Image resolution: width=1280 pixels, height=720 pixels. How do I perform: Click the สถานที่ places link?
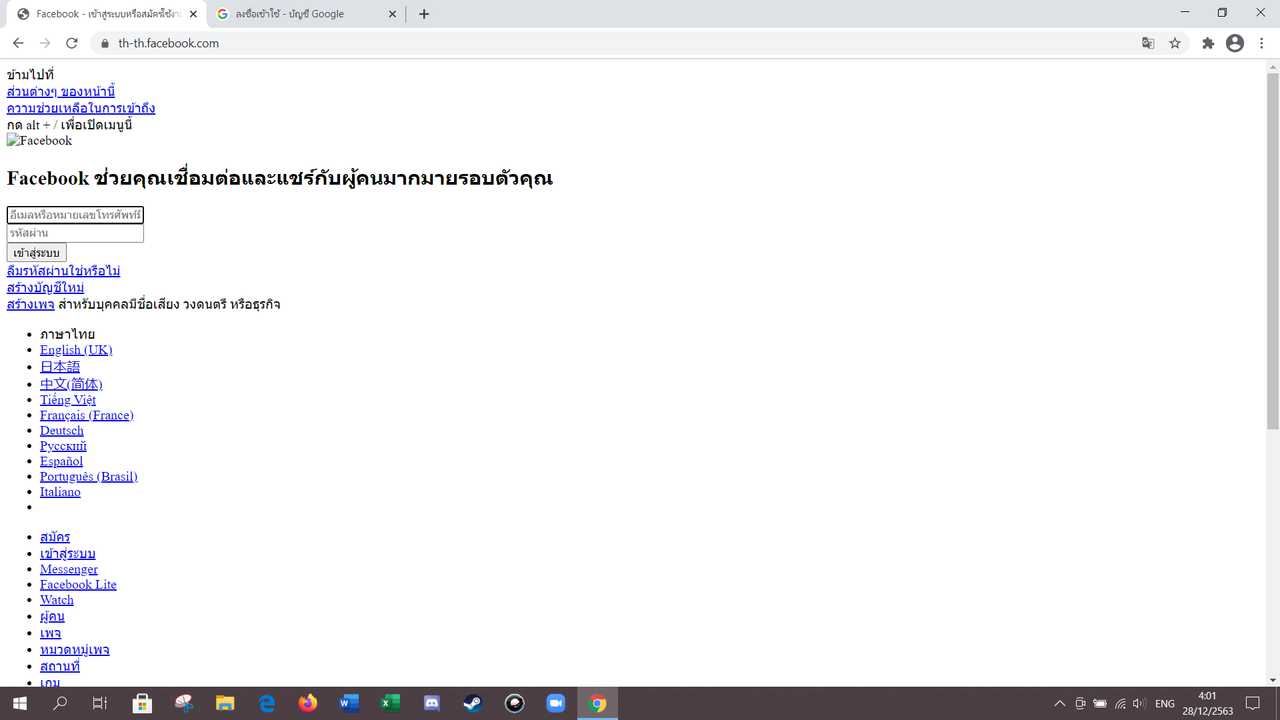60,666
